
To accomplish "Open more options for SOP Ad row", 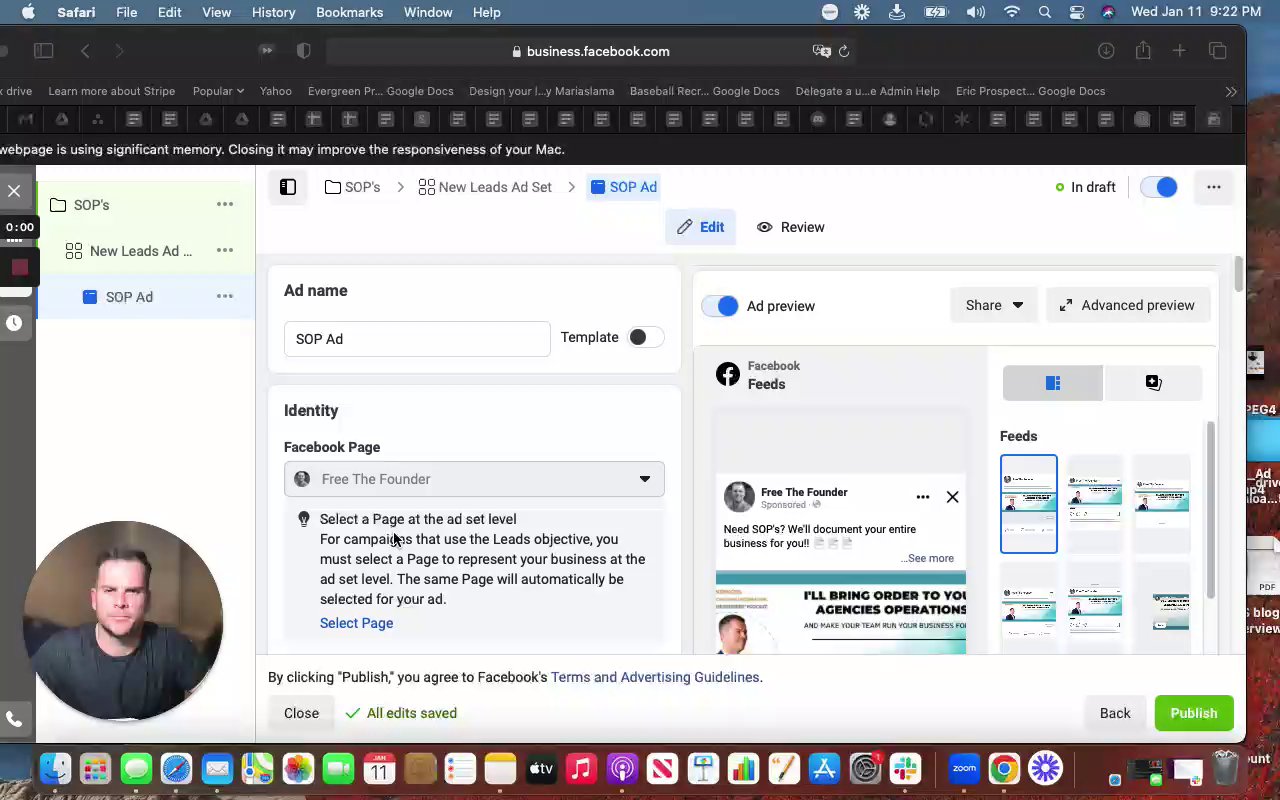I will point(225,297).
